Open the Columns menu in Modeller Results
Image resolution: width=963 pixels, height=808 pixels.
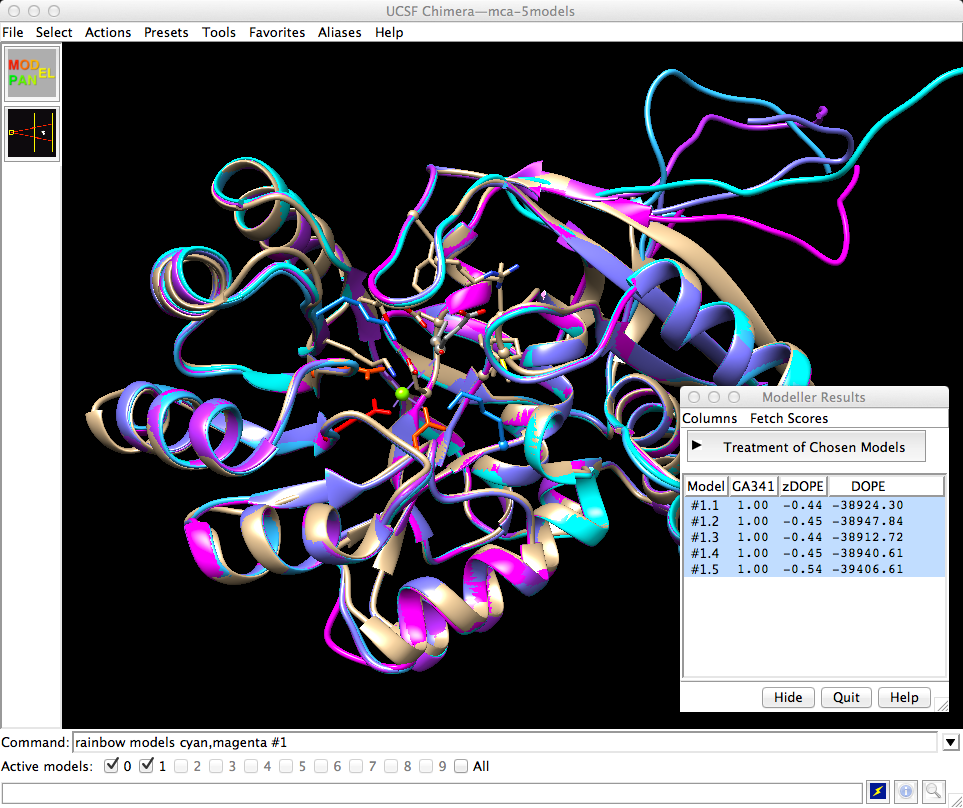coord(709,418)
